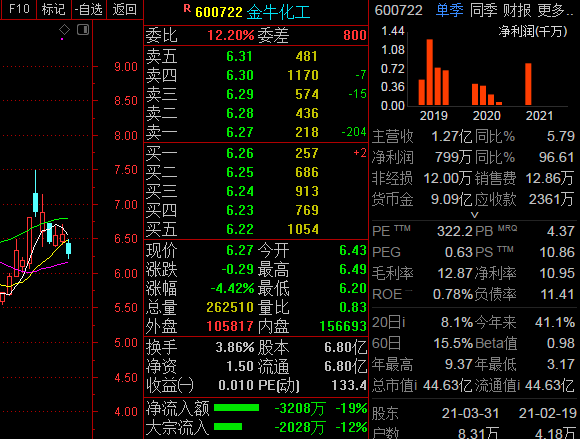The height and width of the screenshot is (439, 580).
Task: Click 卖二 price 6.28
Action: [240, 113]
